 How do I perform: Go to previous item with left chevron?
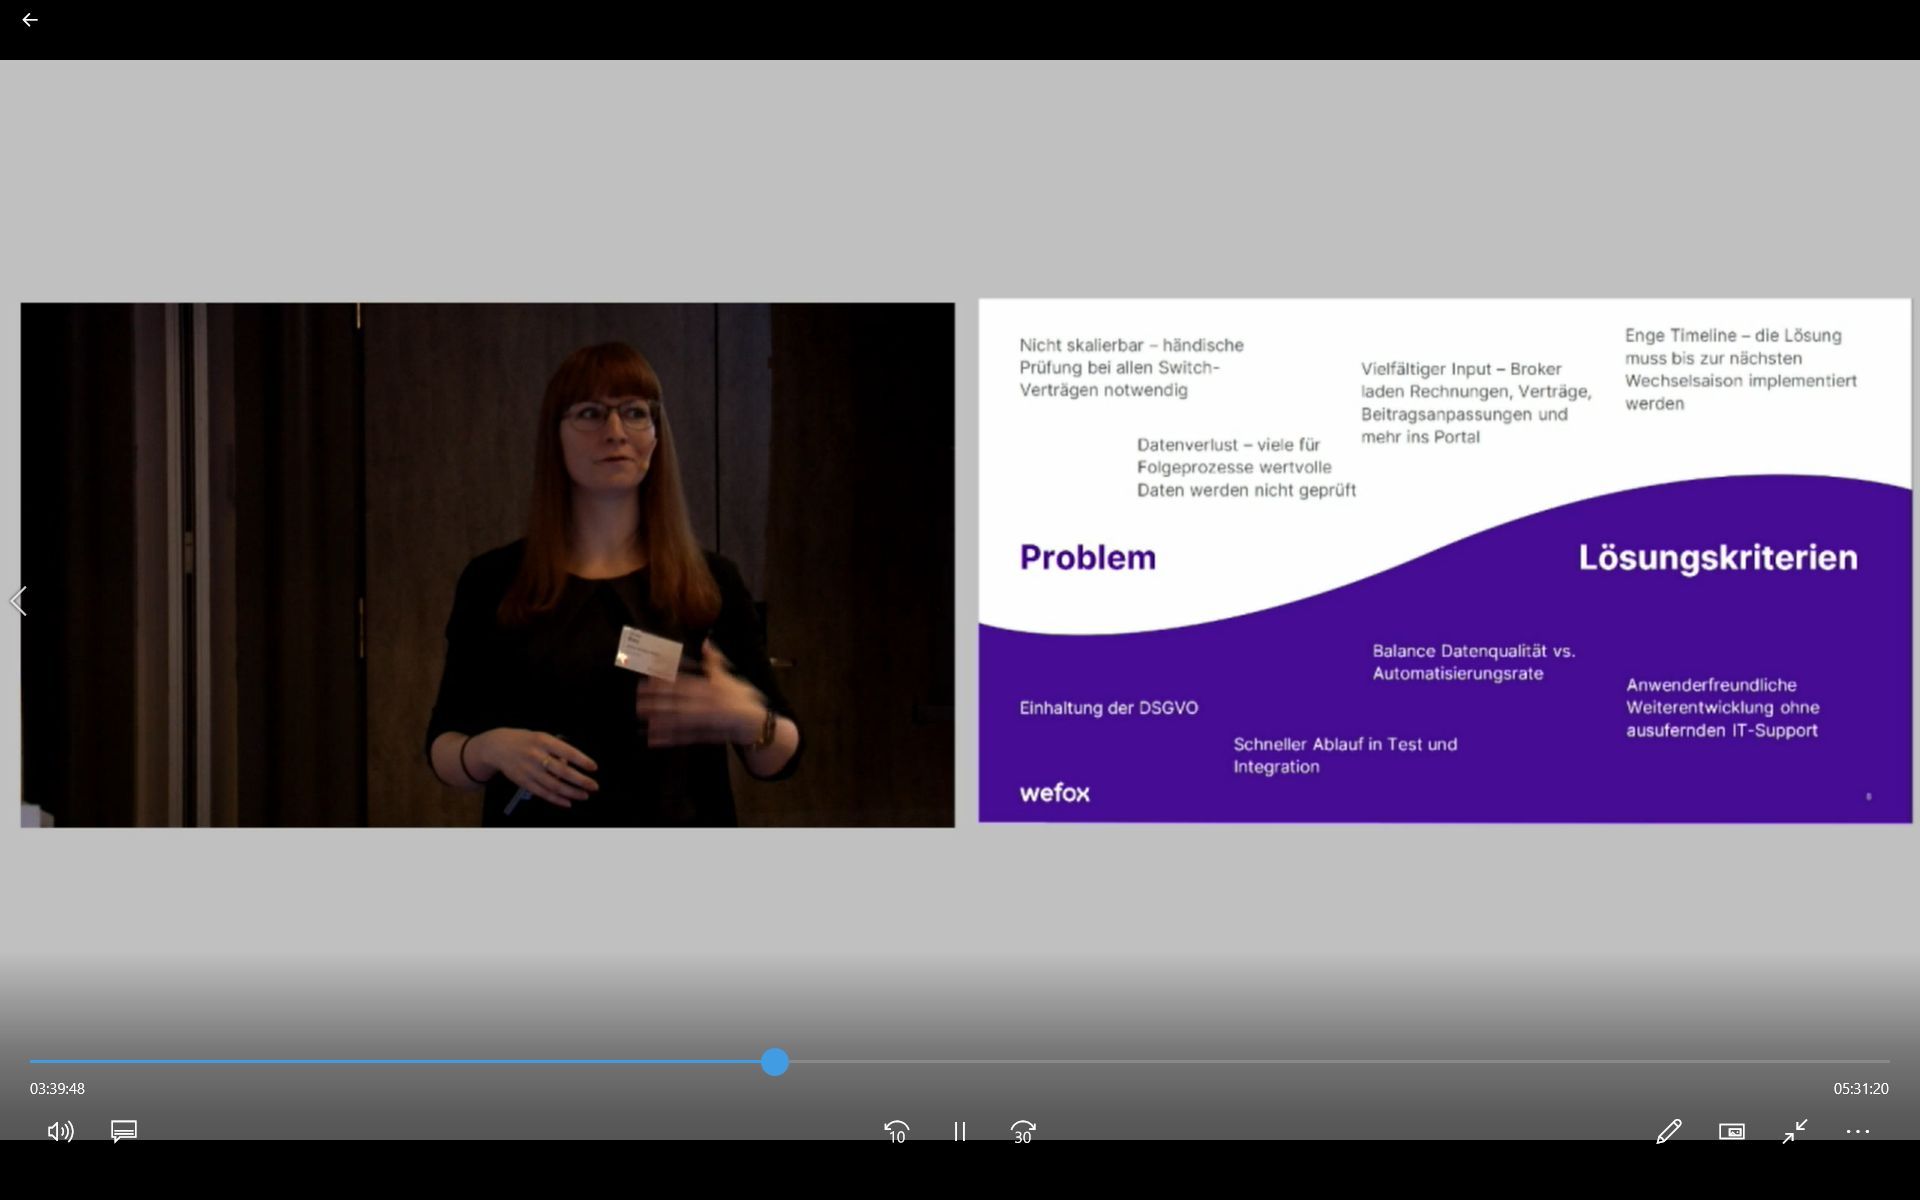[18, 601]
